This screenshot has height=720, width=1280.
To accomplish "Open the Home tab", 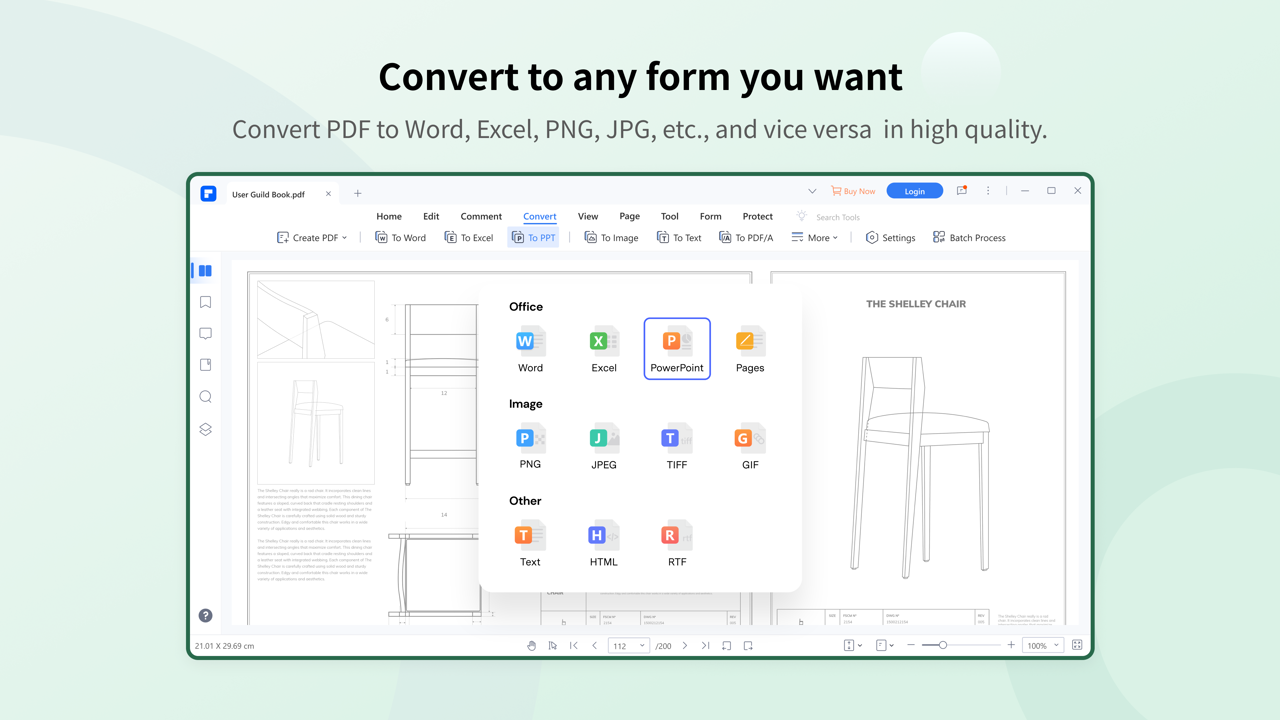I will point(389,216).
